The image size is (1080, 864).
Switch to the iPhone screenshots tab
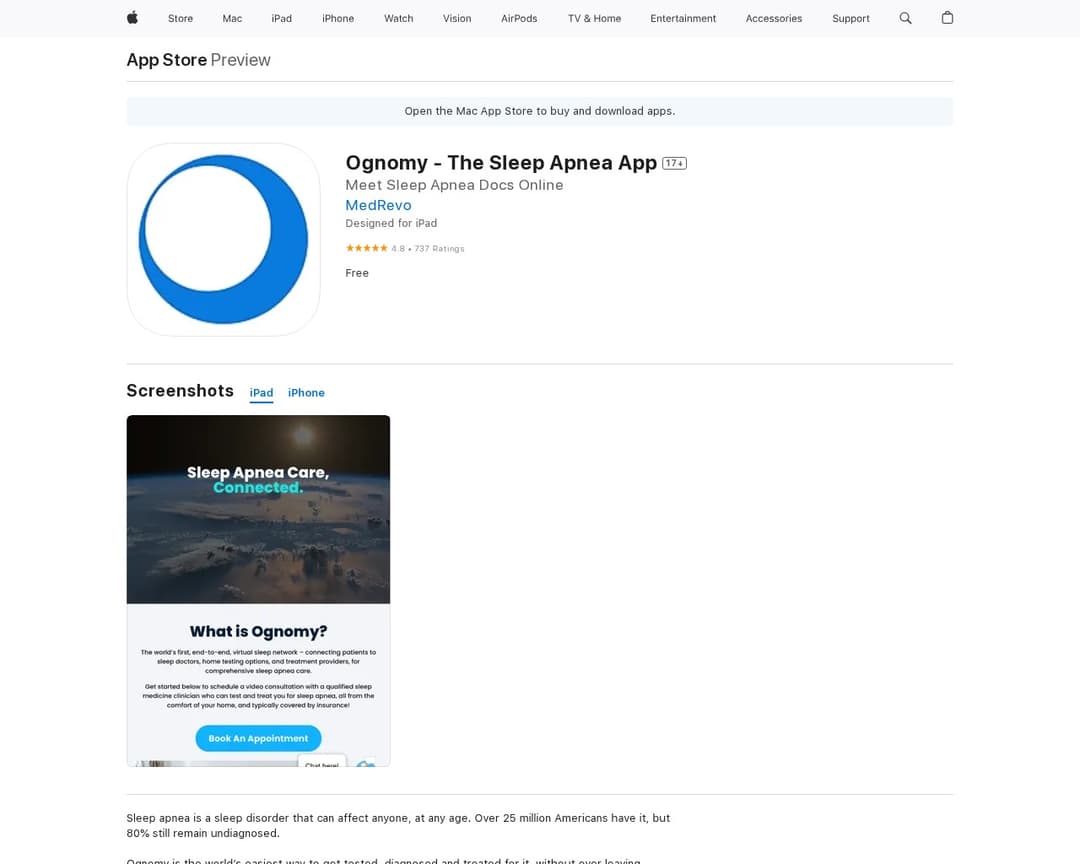pos(306,392)
